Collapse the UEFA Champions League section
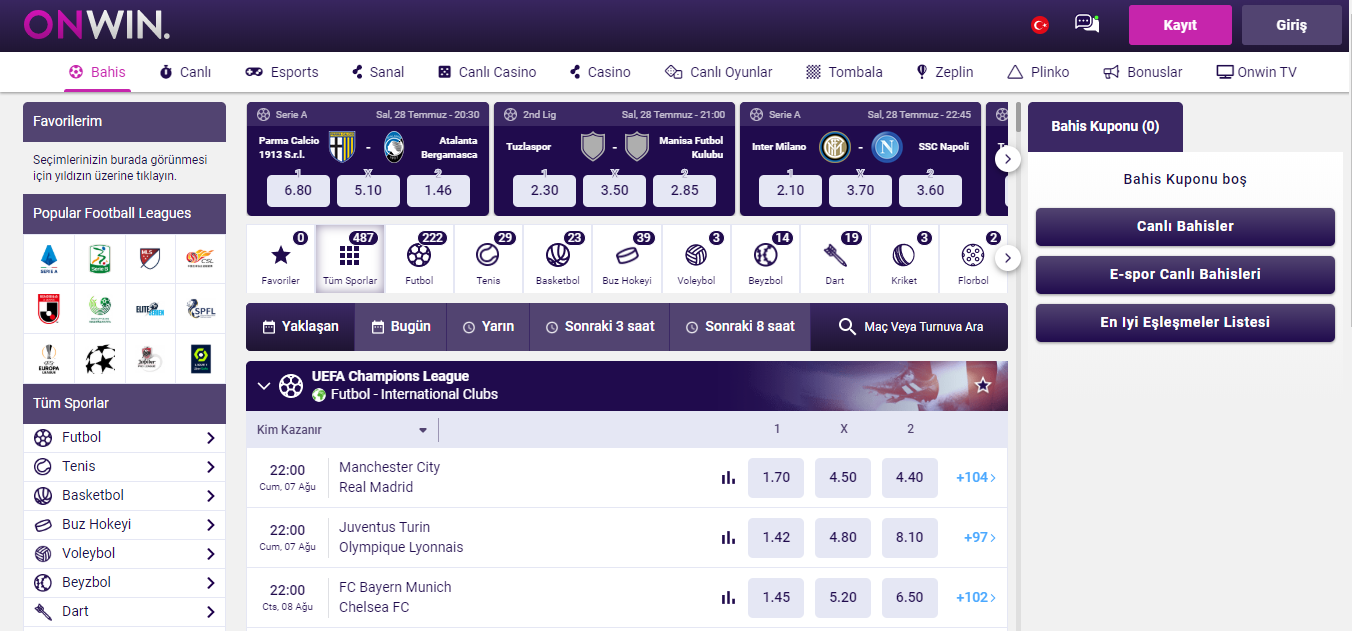This screenshot has width=1352, height=631. tap(264, 385)
